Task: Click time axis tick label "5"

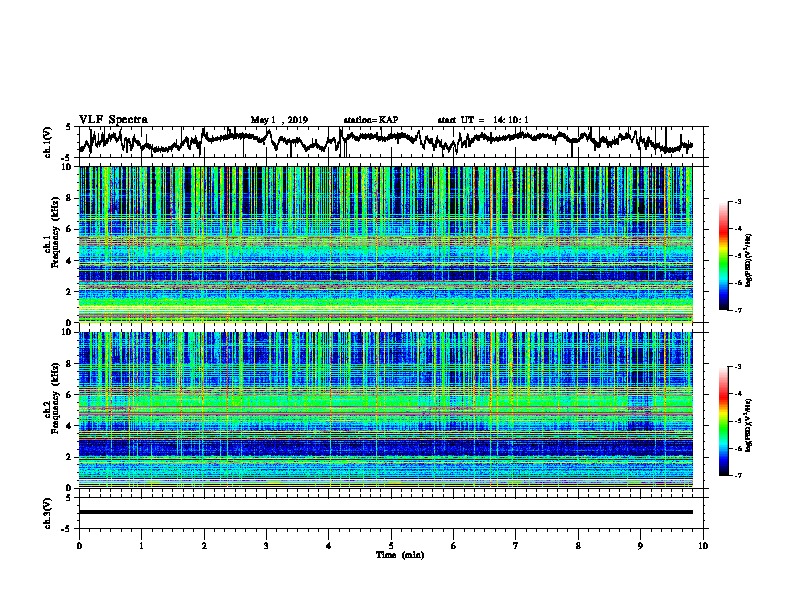Action: [x=391, y=546]
